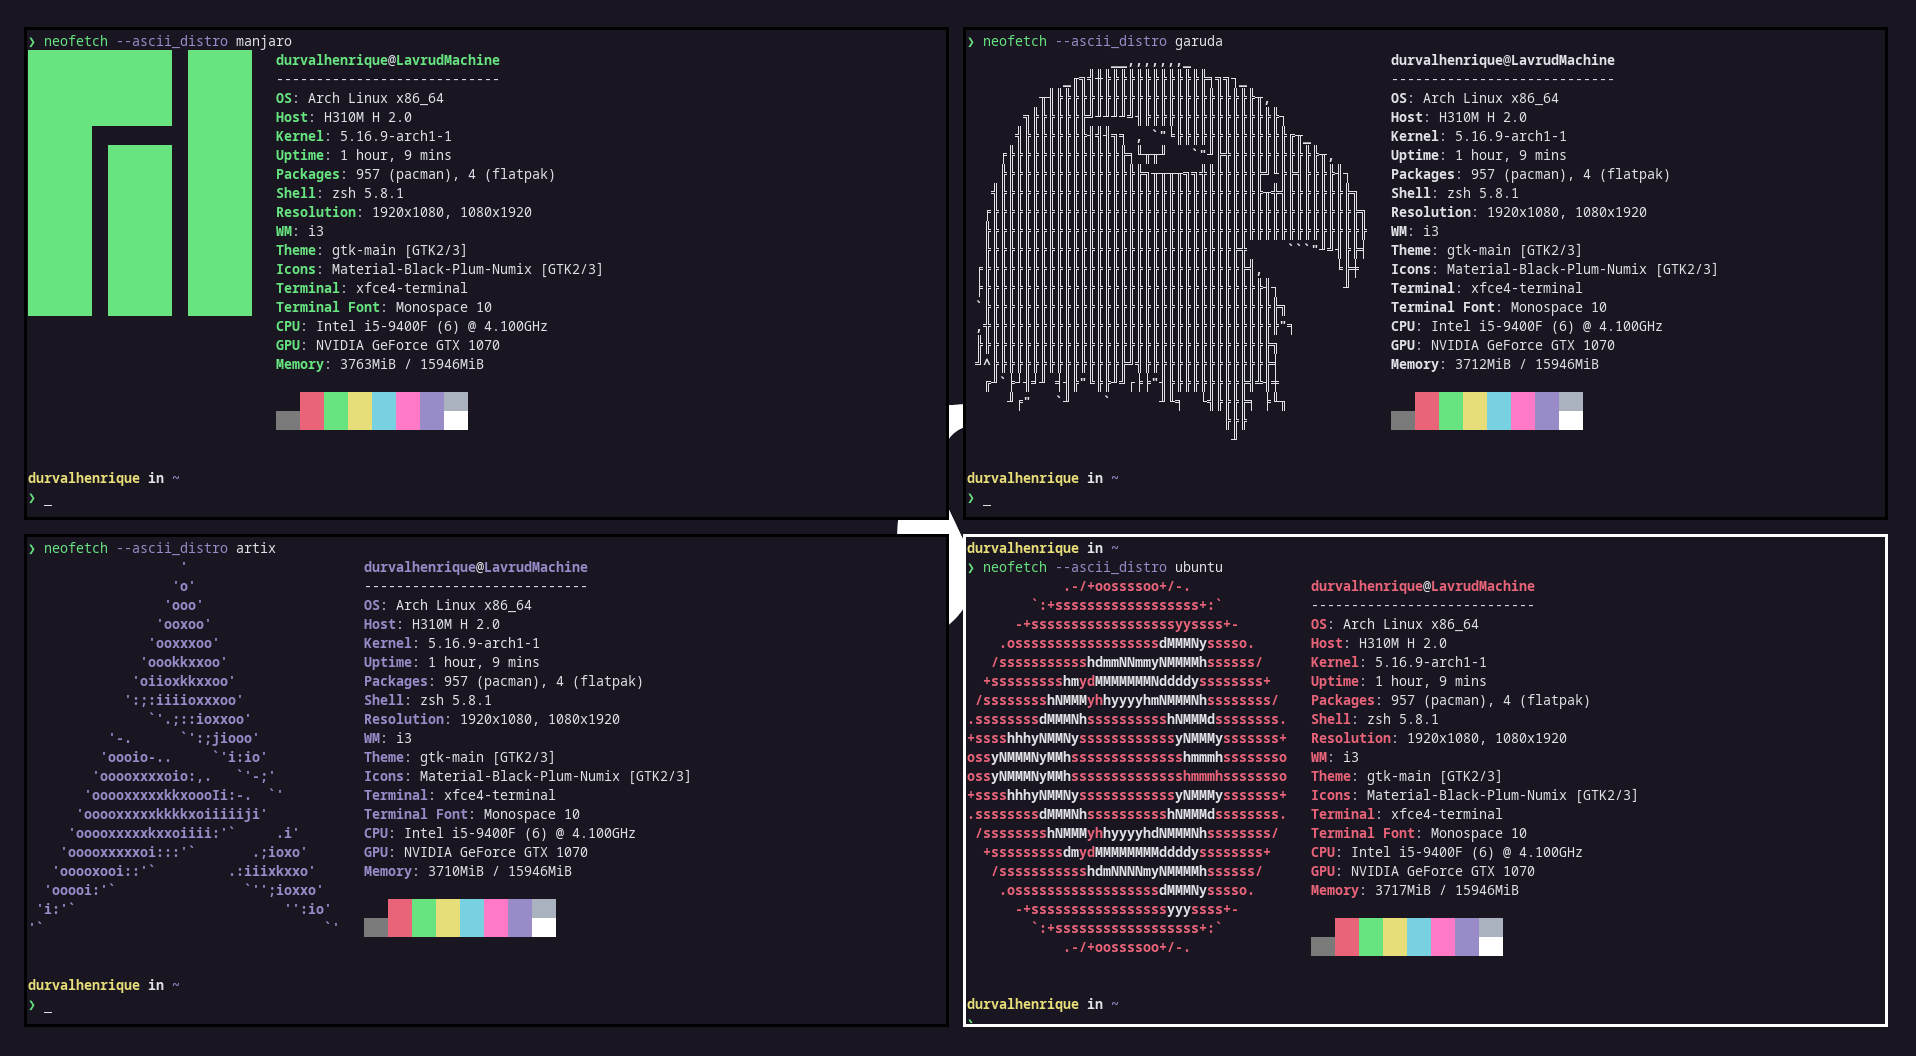The width and height of the screenshot is (1916, 1056).
Task: Focus the prompt cursor in the Garuda terminal
Action: 986,499
